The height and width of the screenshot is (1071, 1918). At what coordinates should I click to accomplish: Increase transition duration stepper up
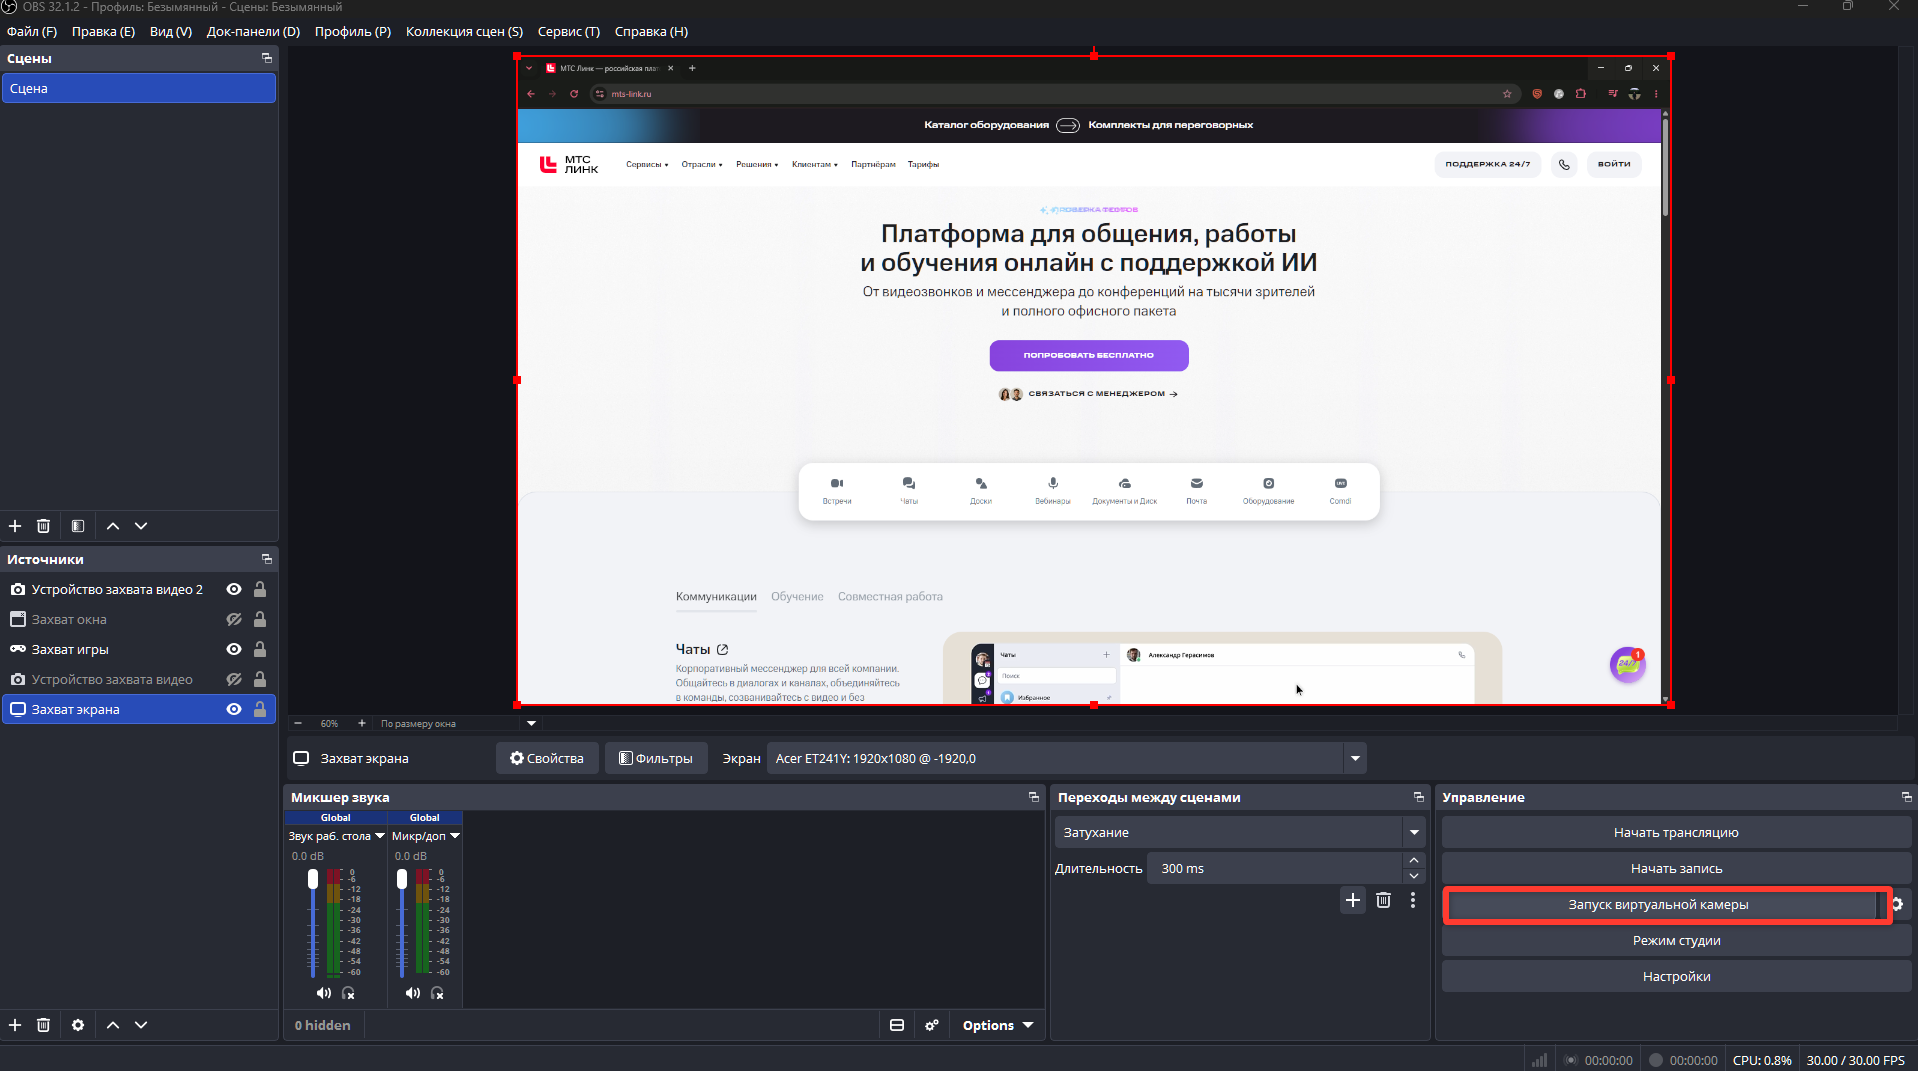1414,860
